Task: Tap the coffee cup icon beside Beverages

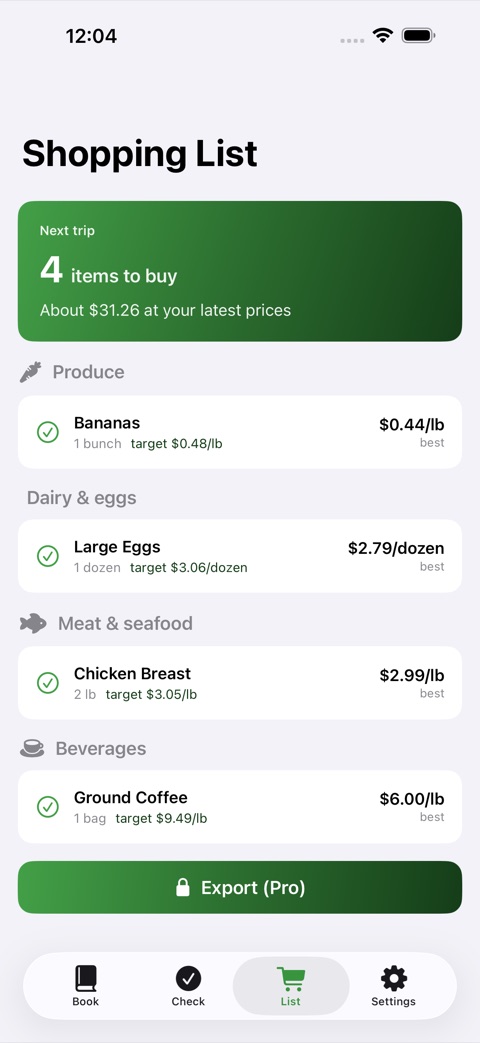Action: click(32, 748)
